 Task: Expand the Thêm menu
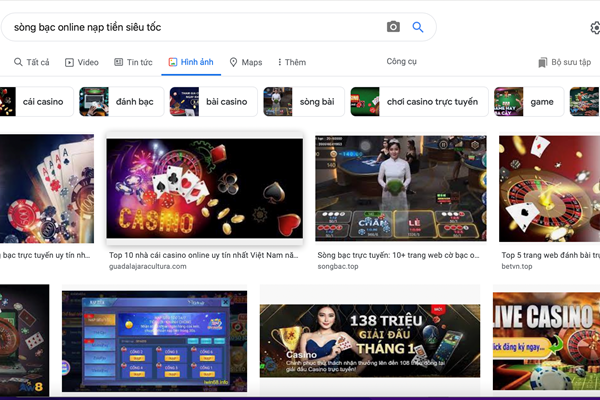292,62
